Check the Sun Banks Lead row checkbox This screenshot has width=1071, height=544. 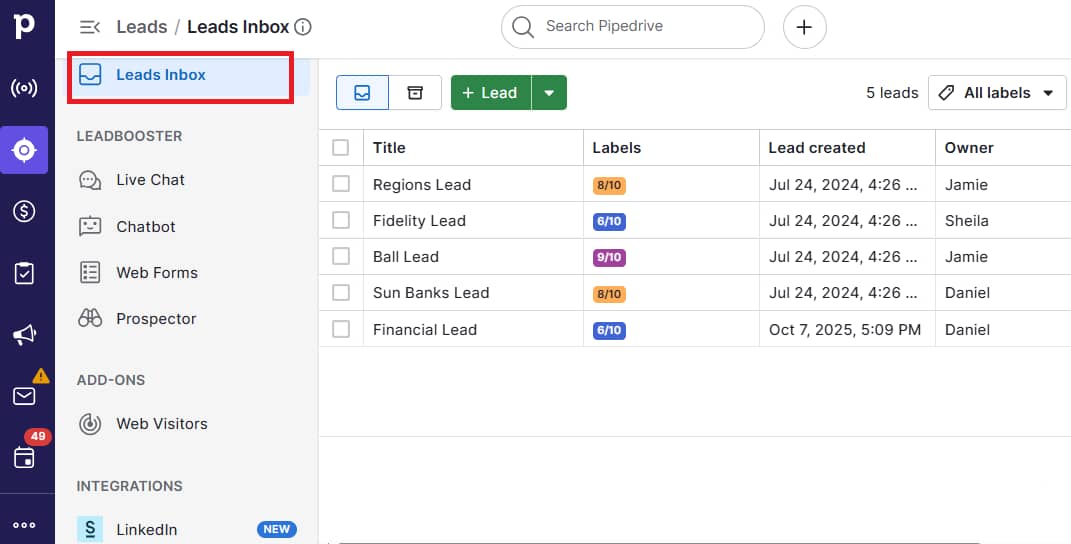tap(341, 293)
